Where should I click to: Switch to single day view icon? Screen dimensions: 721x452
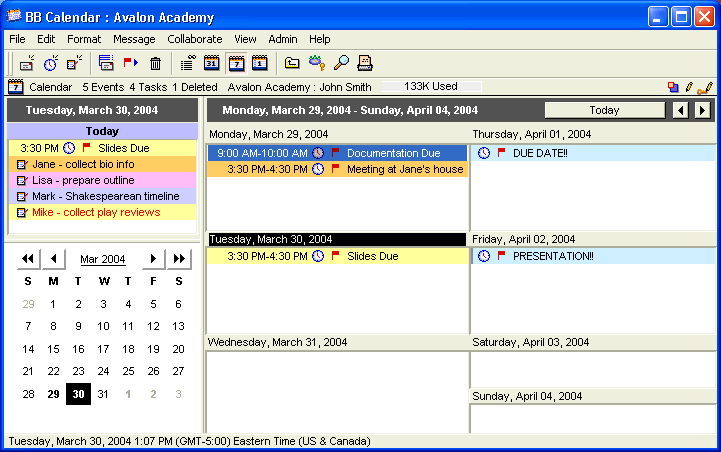[x=260, y=63]
